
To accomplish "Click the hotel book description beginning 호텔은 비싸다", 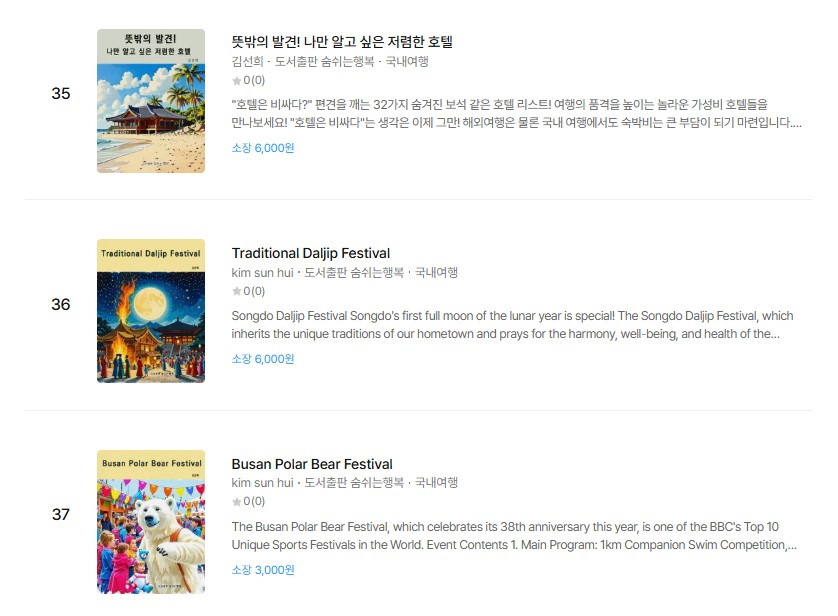I will tap(516, 113).
